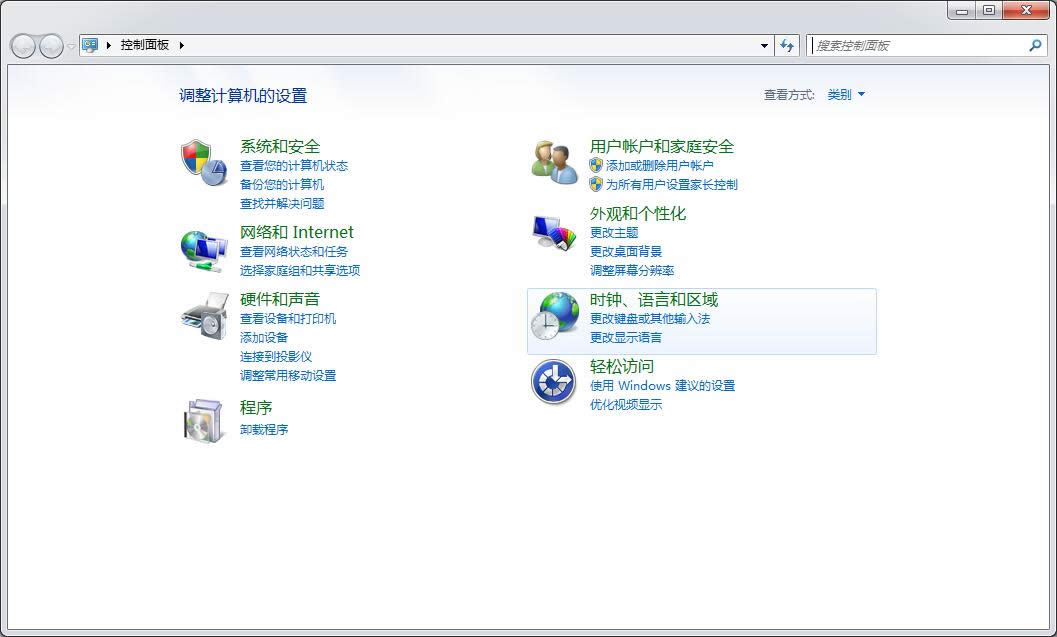
Task: Open 备份您的计算机
Action: click(x=285, y=184)
